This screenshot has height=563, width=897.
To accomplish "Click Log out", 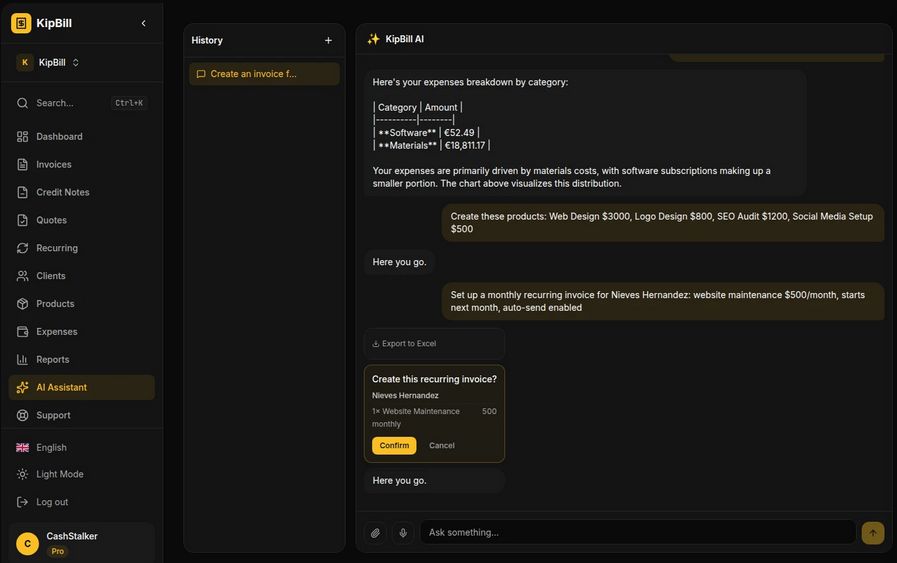I will [82, 502].
